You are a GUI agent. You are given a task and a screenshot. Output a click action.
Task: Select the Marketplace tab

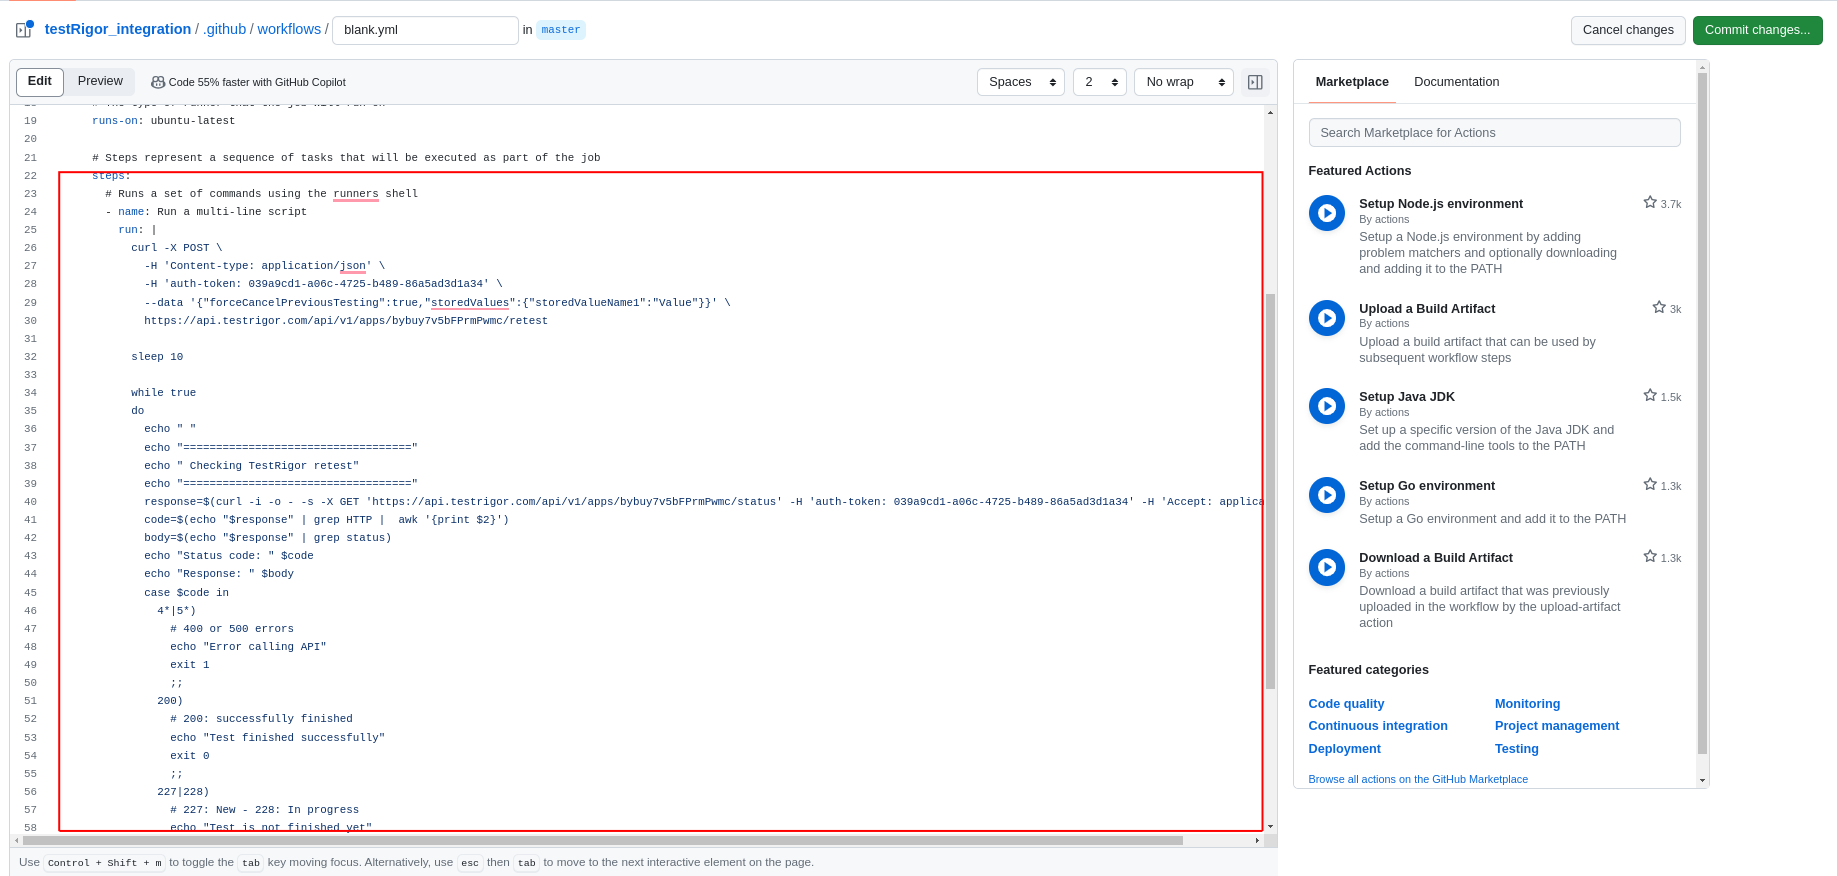pos(1351,82)
